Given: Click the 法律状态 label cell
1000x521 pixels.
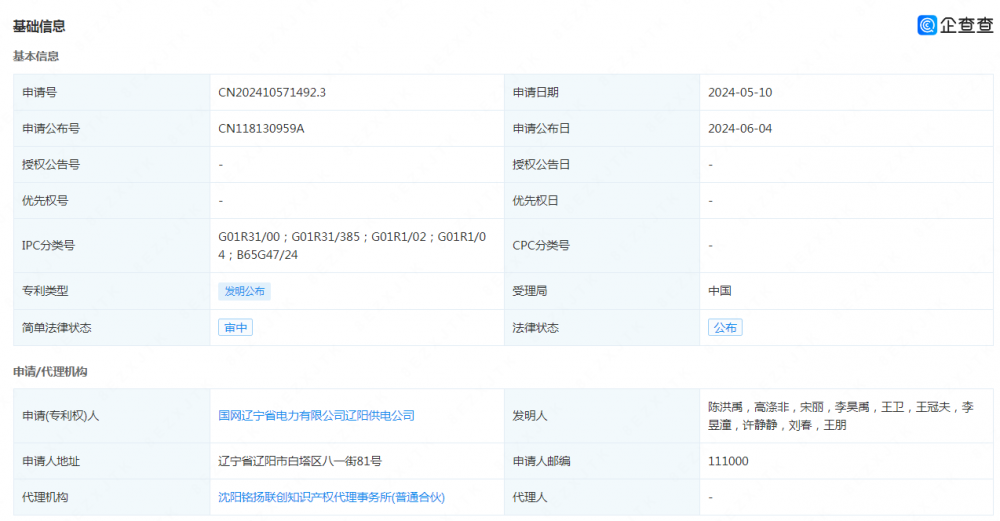Looking at the screenshot, I should pyautogui.click(x=602, y=328).
